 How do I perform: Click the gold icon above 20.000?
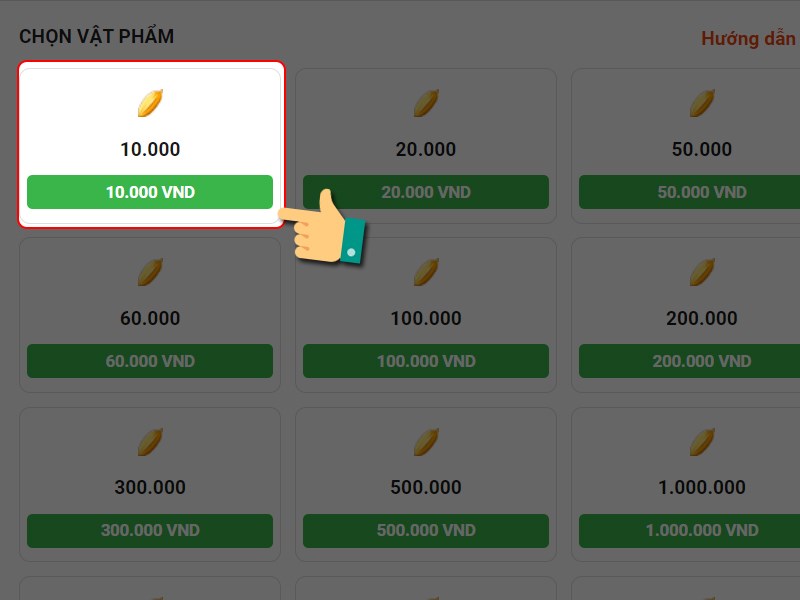426,102
